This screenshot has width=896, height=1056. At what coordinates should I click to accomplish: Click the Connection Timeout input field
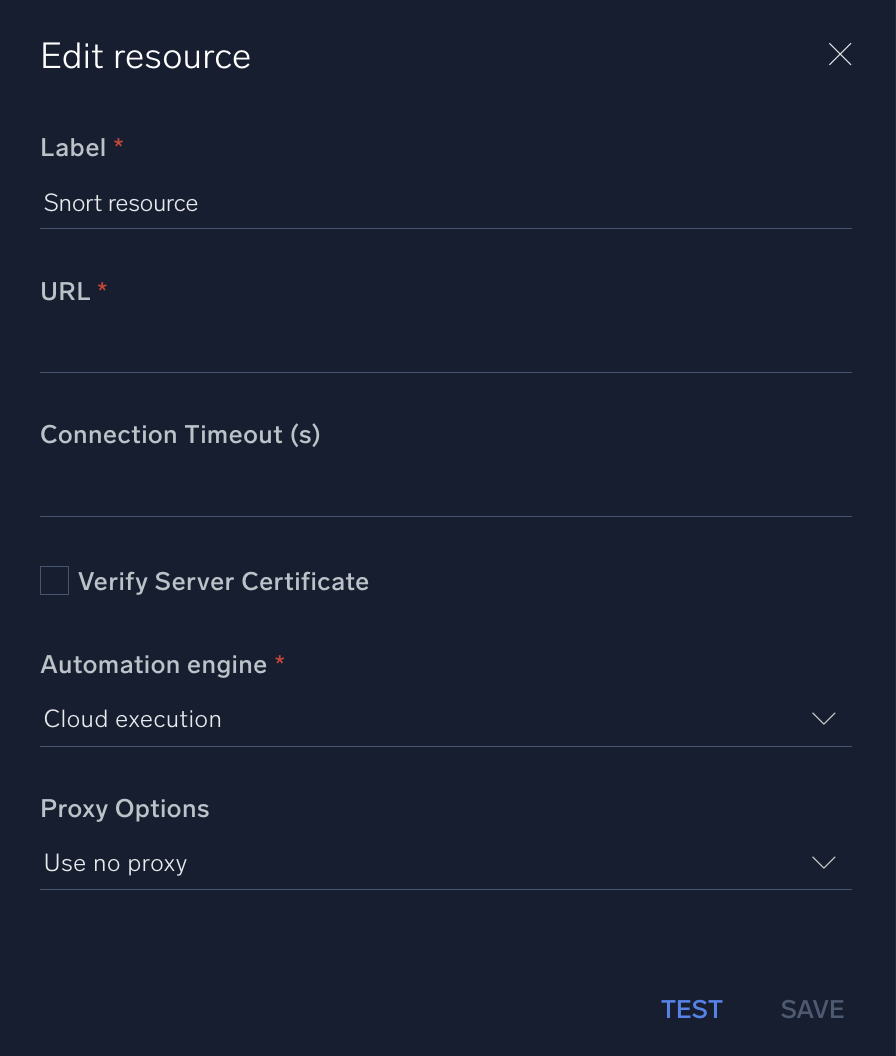click(x=445, y=492)
